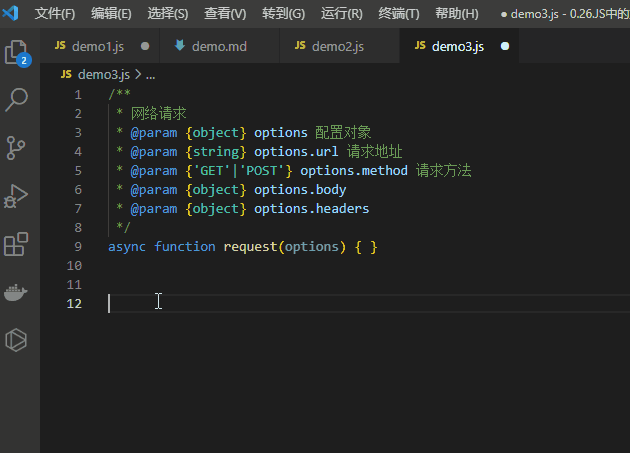
Task: Click the text 请求方法 on line 5
Action: coord(444,170)
